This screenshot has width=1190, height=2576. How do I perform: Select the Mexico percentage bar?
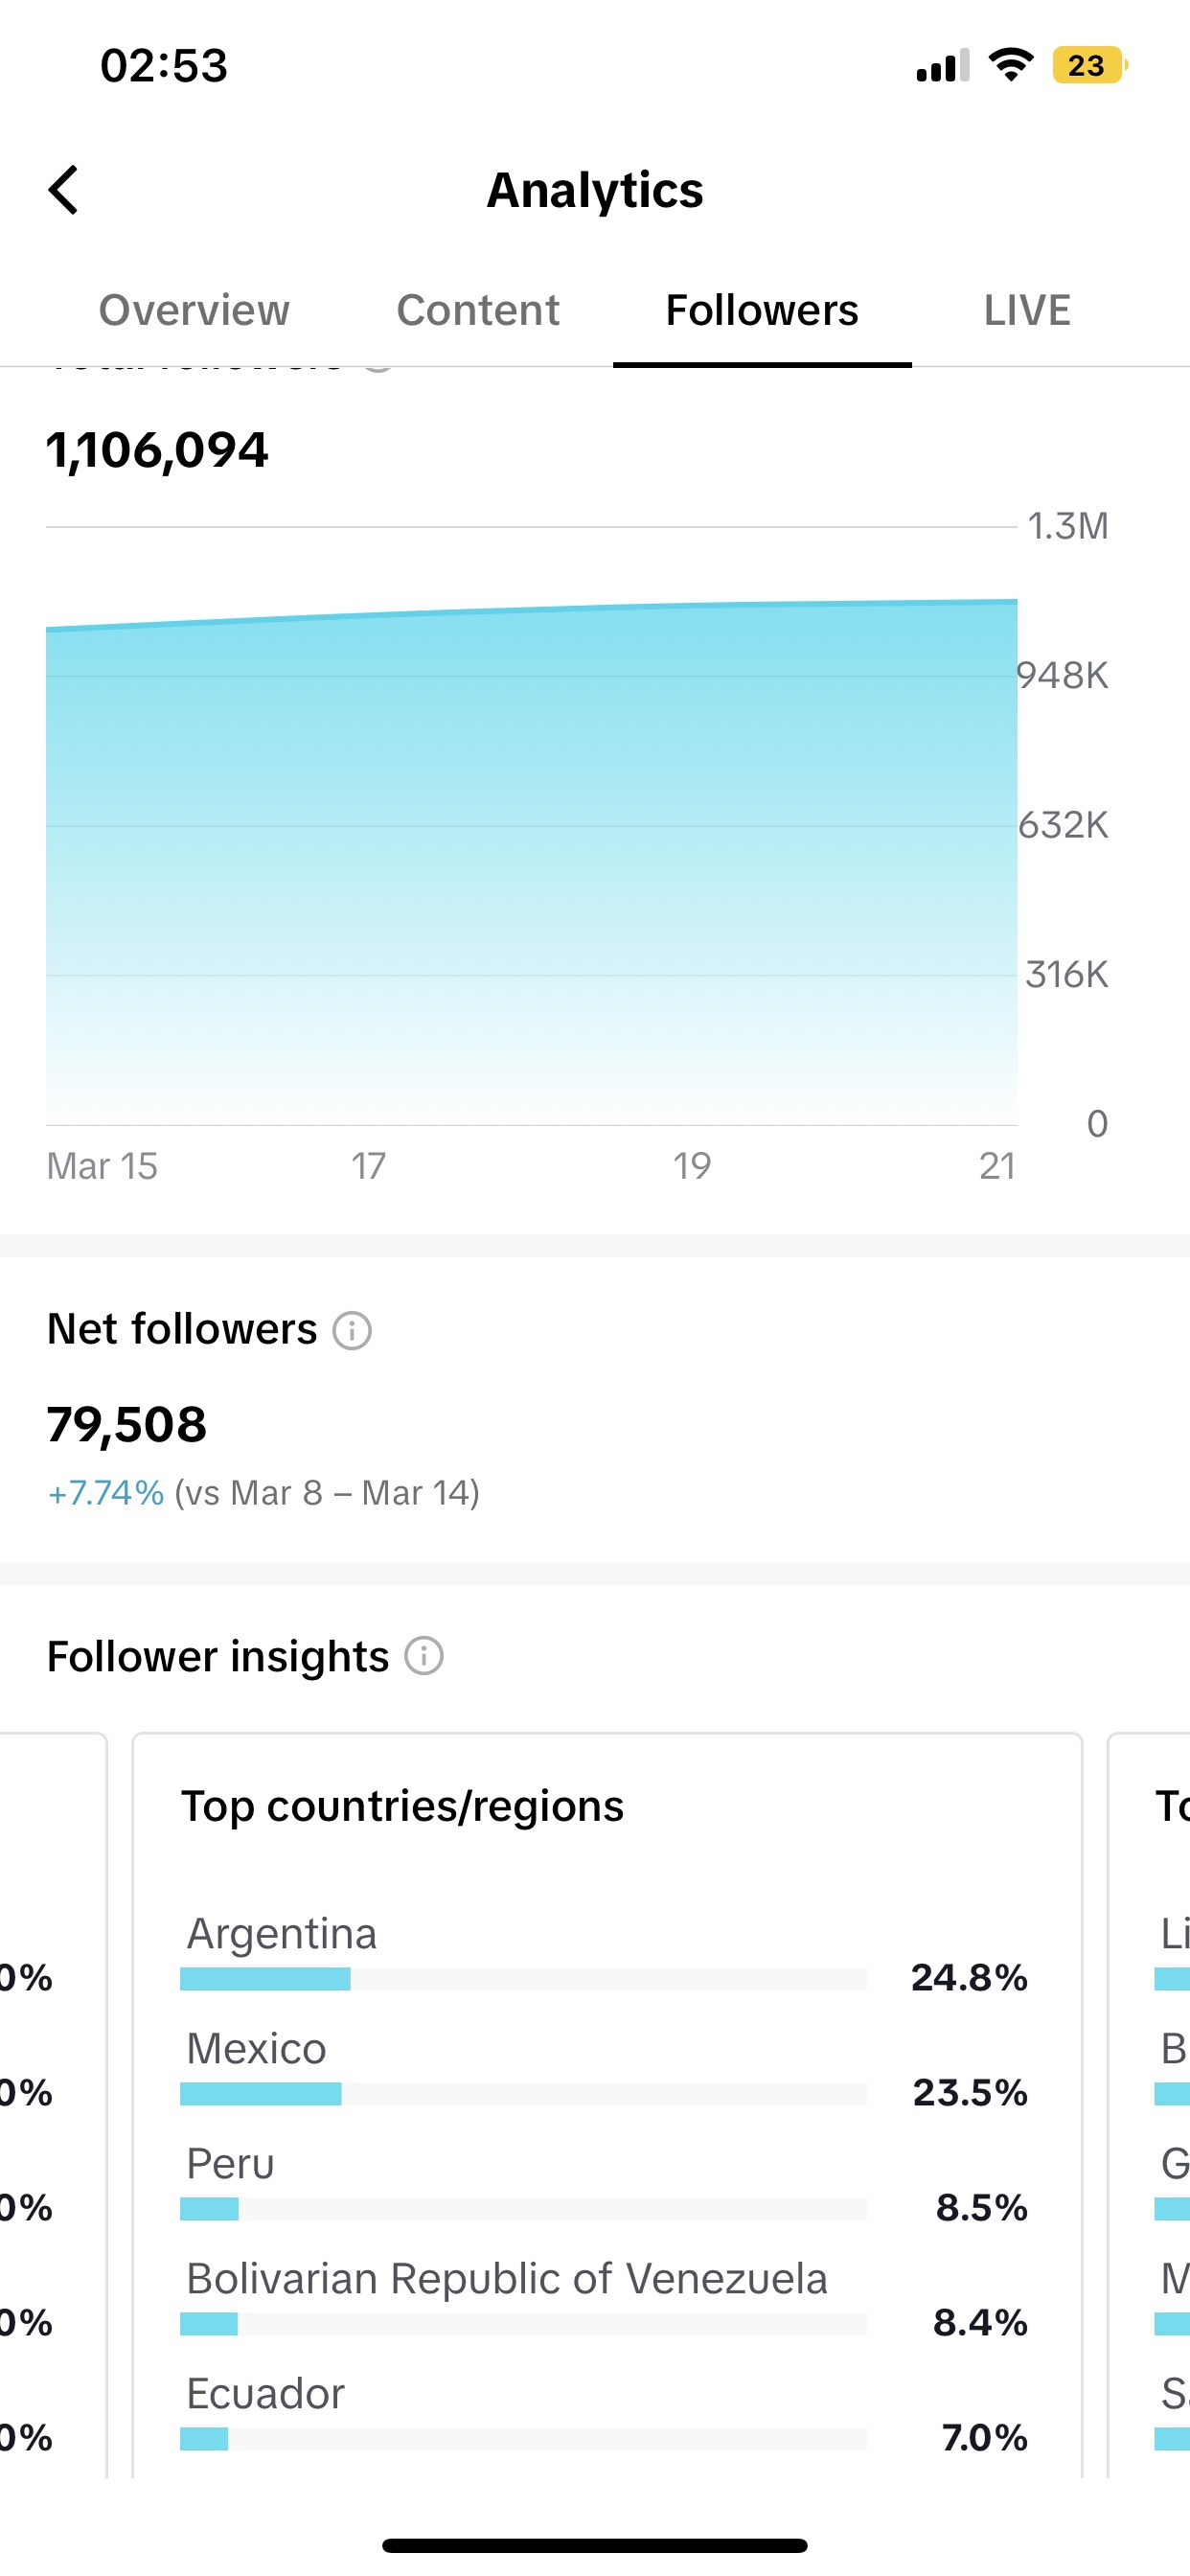(x=523, y=2094)
